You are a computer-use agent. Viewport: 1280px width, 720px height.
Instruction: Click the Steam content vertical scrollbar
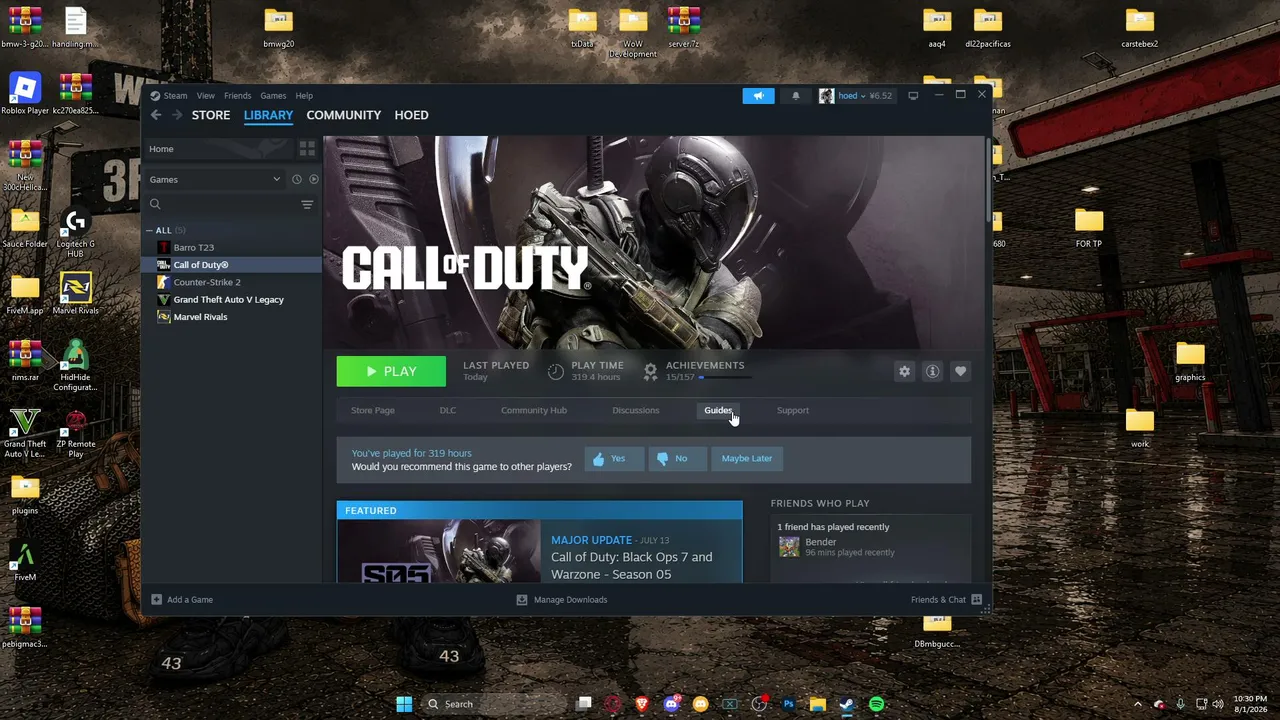pyautogui.click(x=989, y=180)
